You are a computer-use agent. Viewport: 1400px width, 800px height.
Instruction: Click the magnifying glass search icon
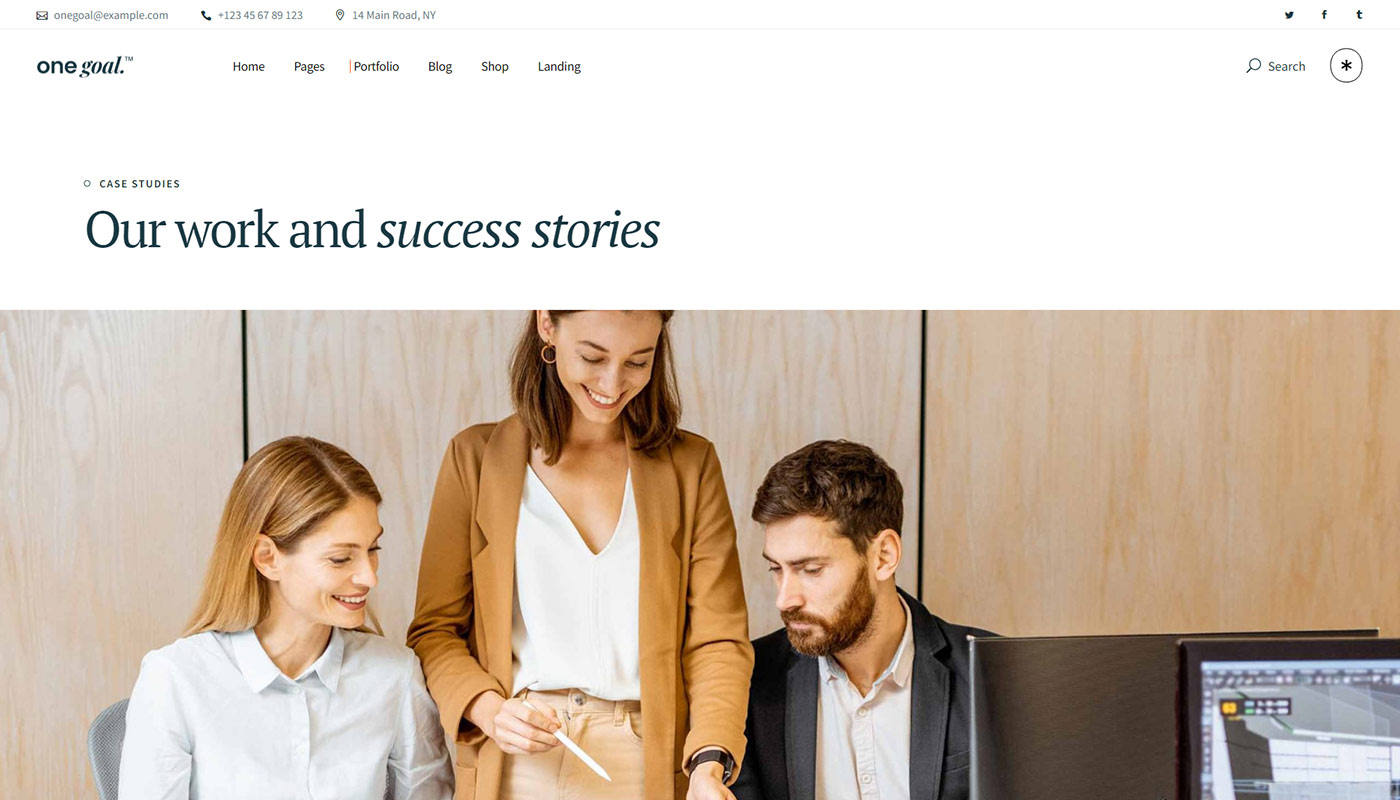pyautogui.click(x=1253, y=66)
